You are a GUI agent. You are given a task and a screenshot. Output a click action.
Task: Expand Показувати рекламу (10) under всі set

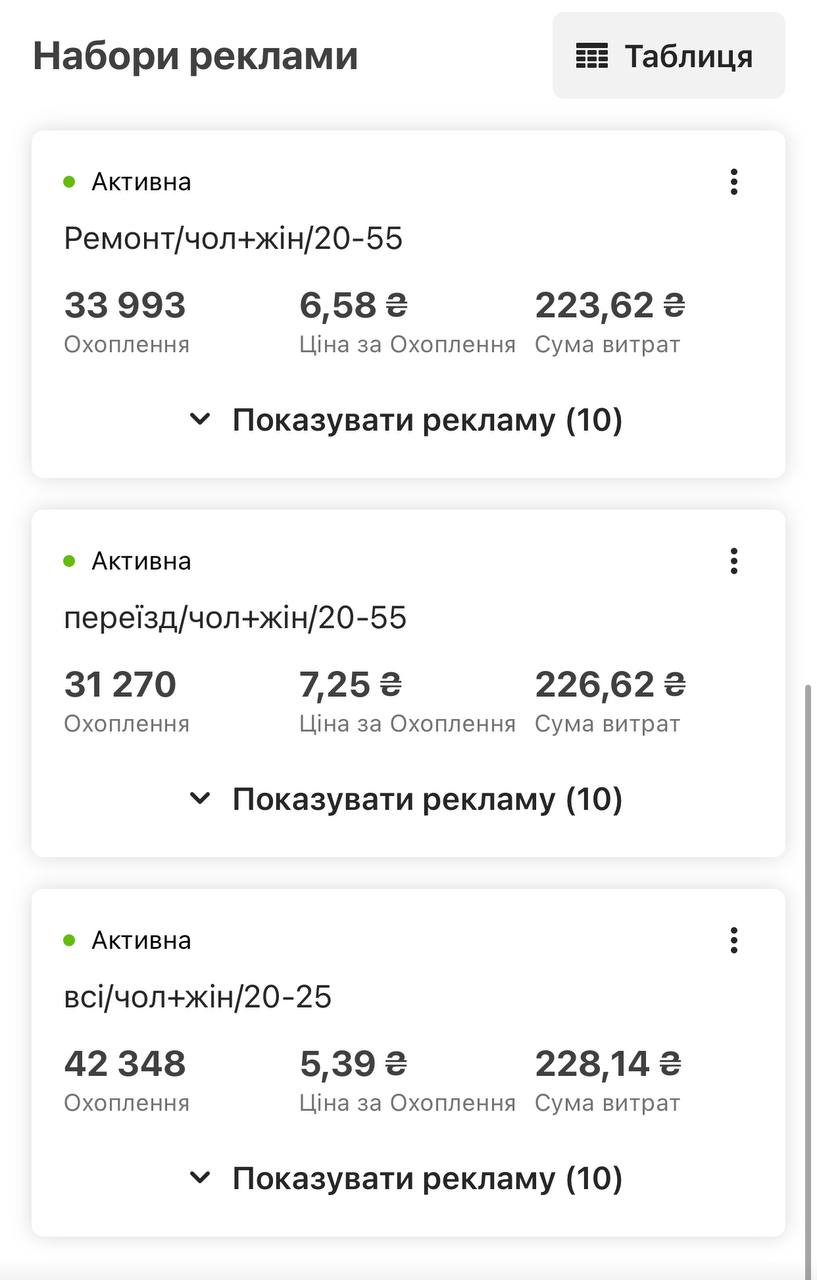pyautogui.click(x=406, y=1178)
